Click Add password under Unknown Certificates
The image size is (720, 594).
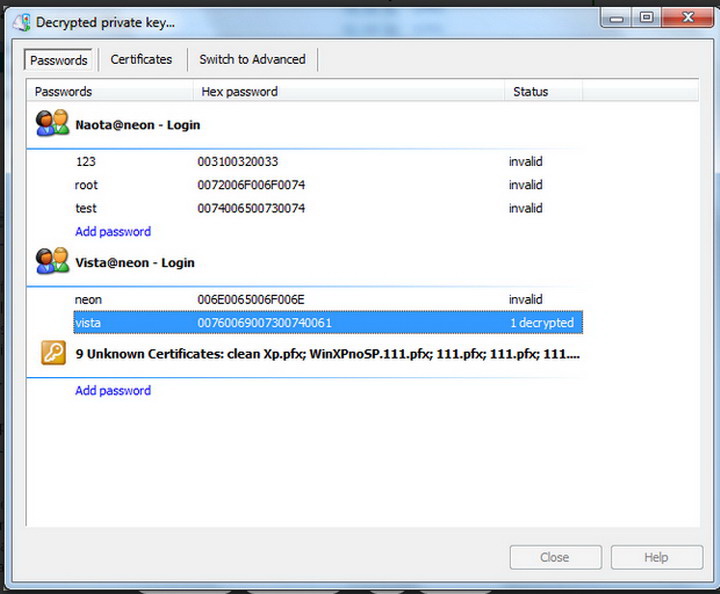pyautogui.click(x=113, y=391)
